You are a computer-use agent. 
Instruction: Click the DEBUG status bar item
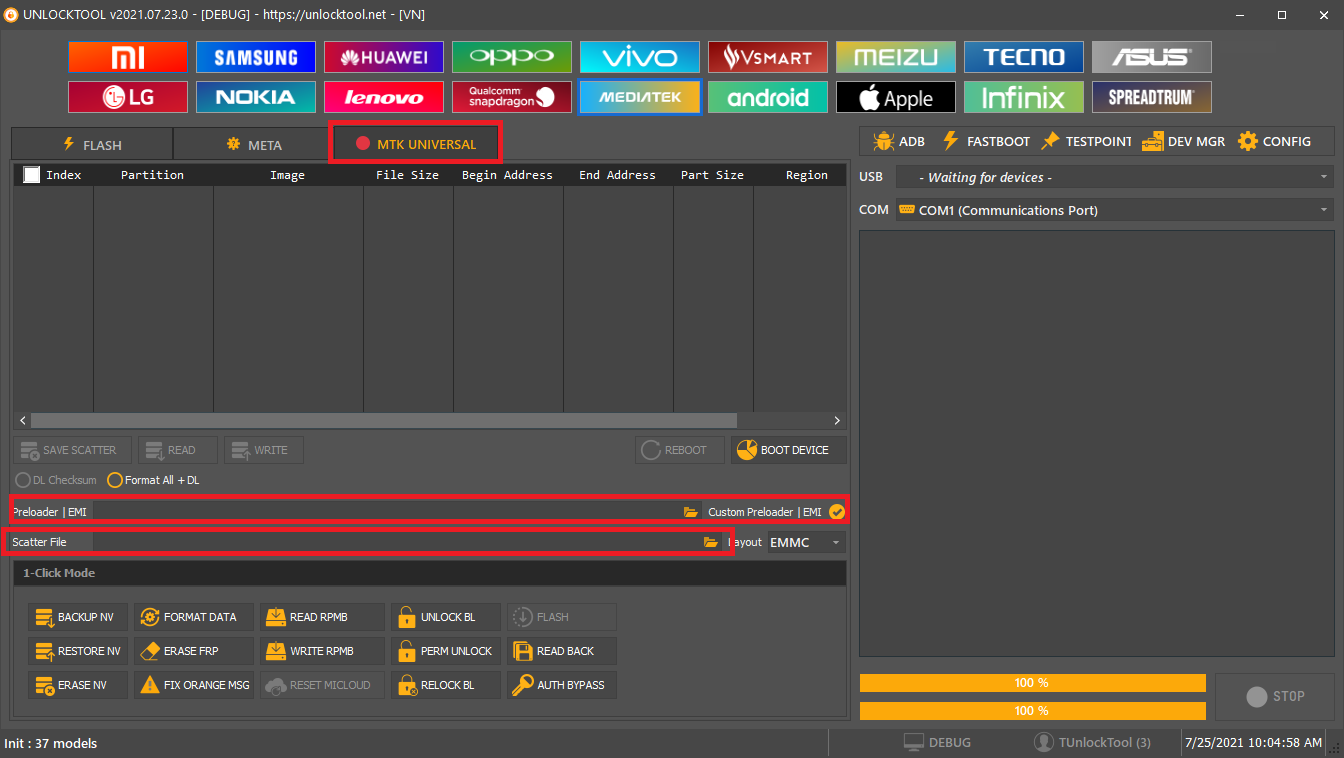click(937, 743)
